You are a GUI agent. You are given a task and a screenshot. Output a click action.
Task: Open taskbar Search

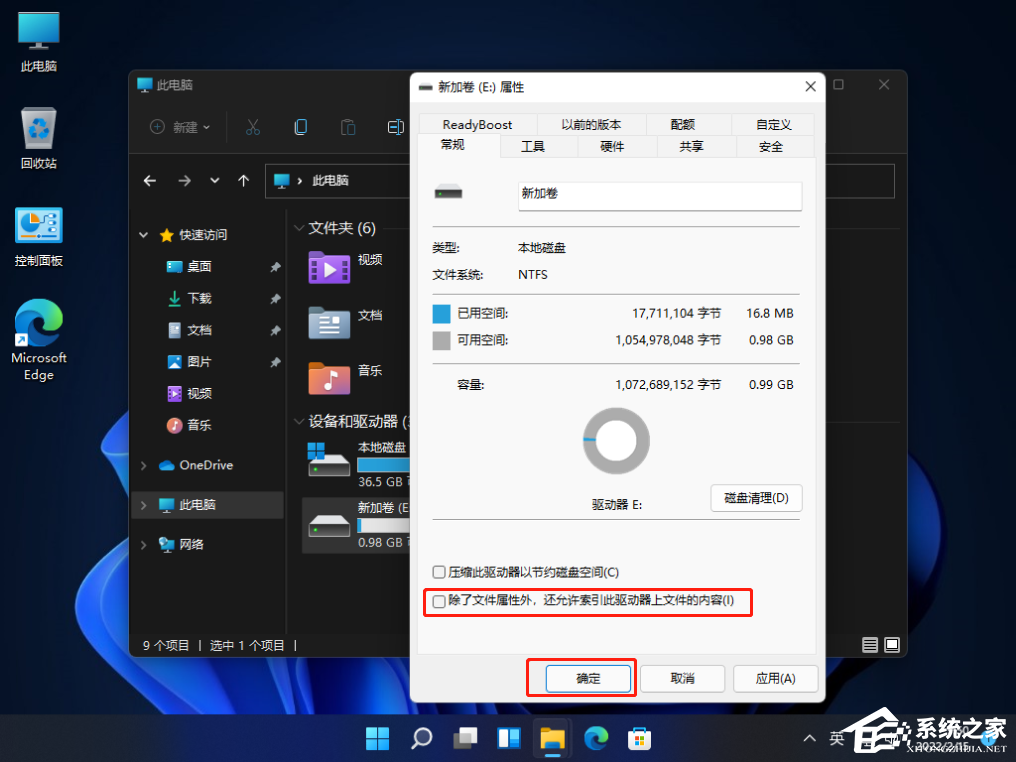pyautogui.click(x=421, y=738)
